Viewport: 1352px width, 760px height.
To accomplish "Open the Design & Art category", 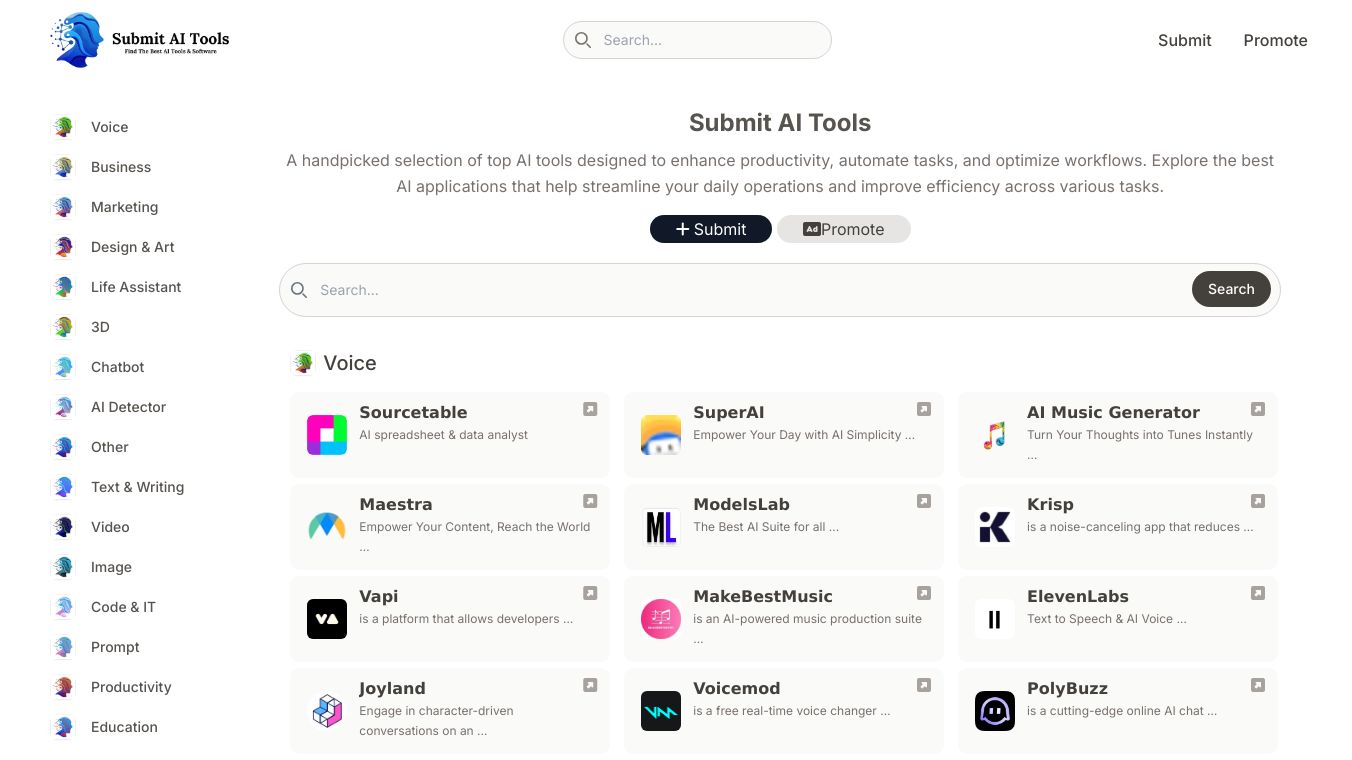I will click(132, 247).
